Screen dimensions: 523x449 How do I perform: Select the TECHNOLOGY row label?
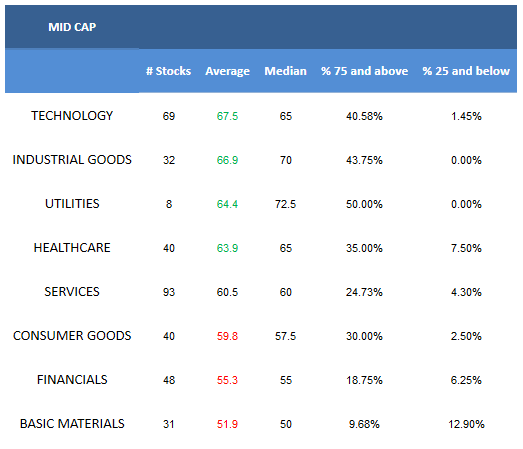point(72,116)
